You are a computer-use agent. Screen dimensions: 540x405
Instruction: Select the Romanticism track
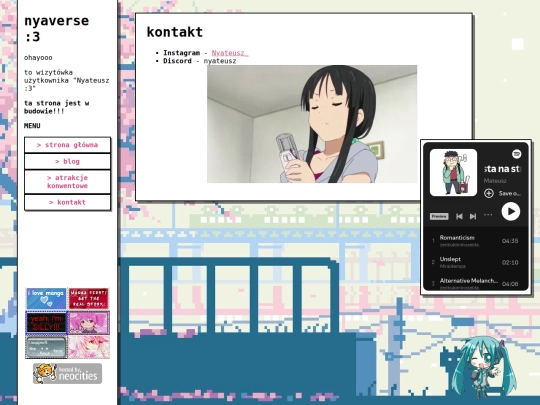[475, 241]
